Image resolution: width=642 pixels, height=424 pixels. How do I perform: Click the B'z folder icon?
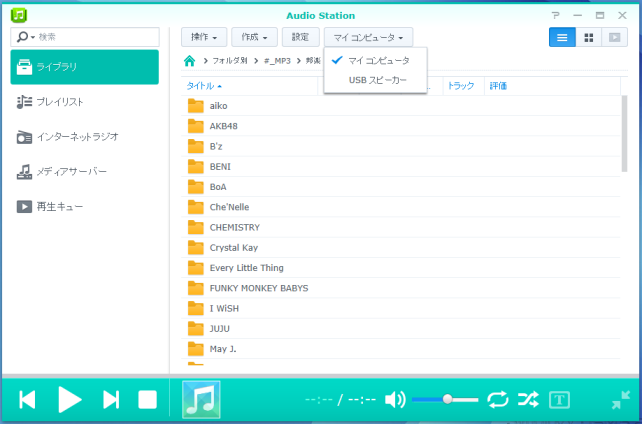click(x=196, y=147)
